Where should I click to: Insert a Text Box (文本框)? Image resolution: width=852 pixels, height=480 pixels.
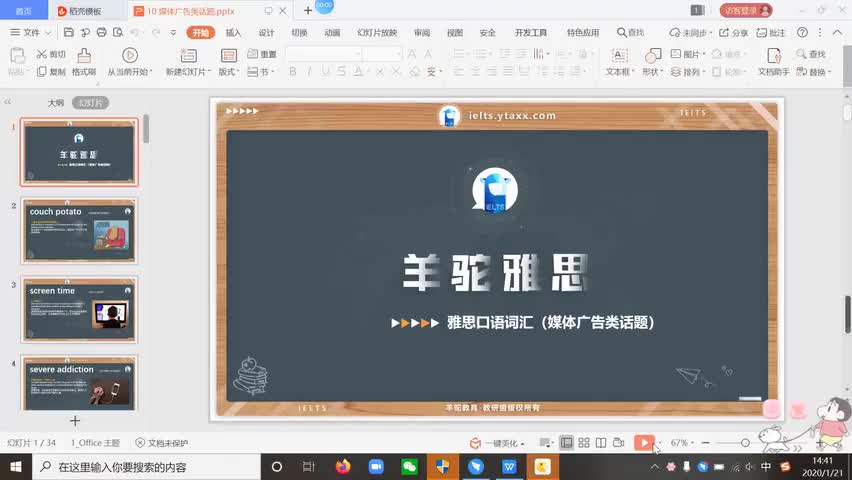pyautogui.click(x=620, y=62)
